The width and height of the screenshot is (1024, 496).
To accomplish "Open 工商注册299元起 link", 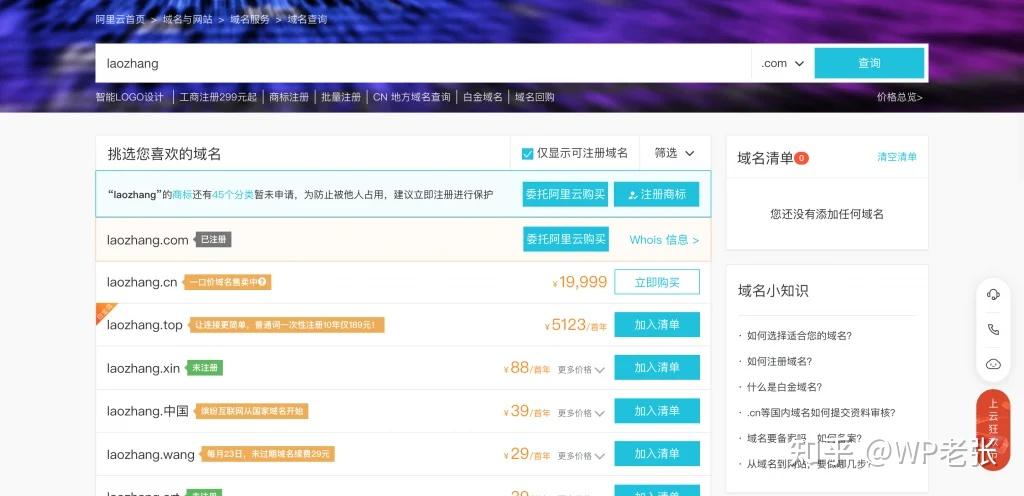I will (x=218, y=97).
